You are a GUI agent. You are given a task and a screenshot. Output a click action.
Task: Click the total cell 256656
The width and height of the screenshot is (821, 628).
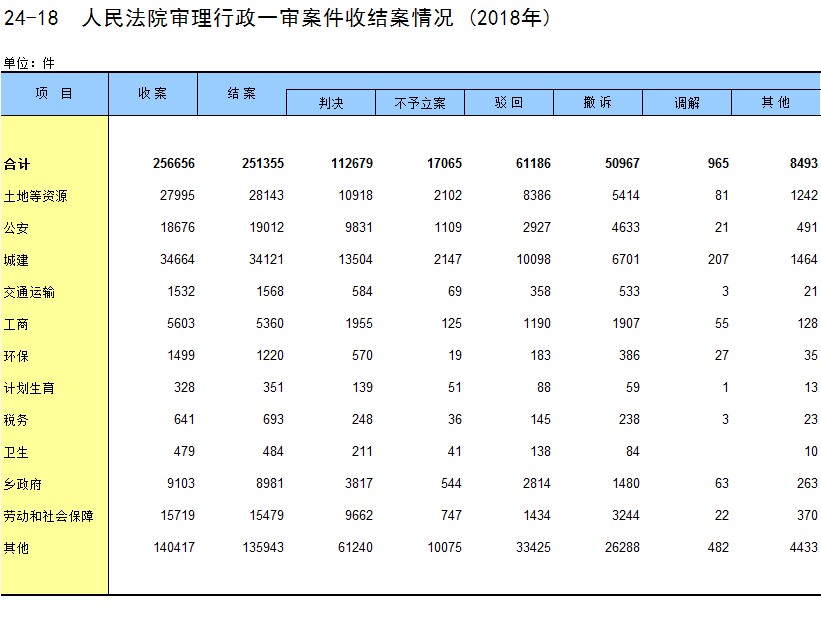174,163
